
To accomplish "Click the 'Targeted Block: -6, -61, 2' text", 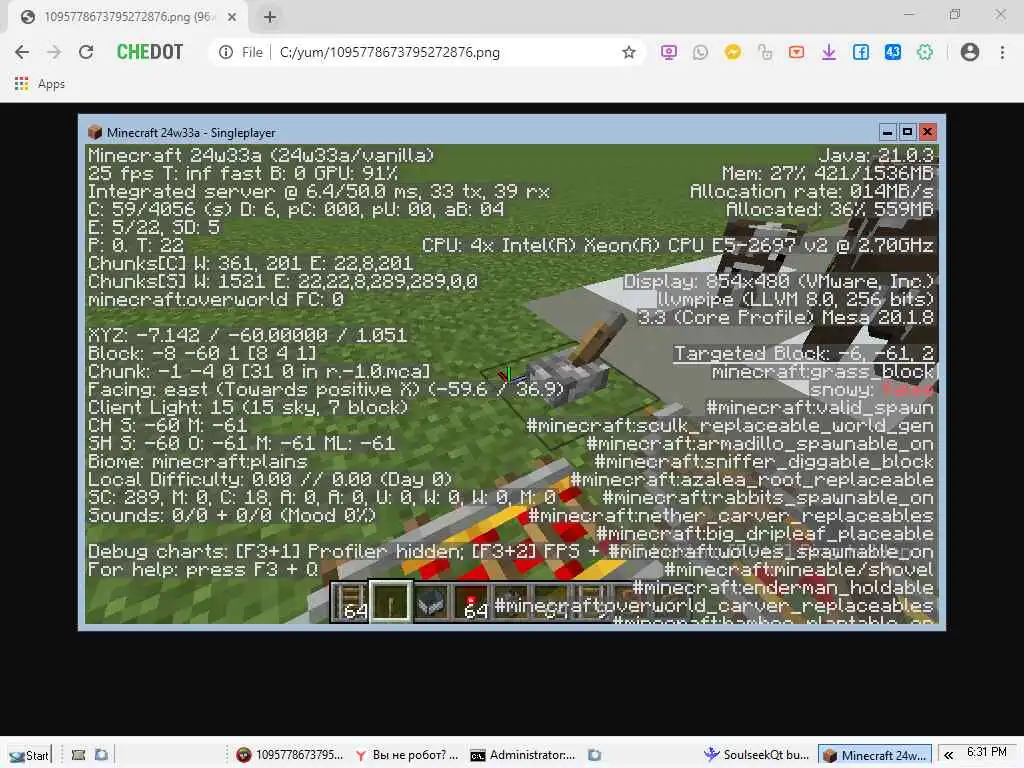I will click(x=803, y=353).
